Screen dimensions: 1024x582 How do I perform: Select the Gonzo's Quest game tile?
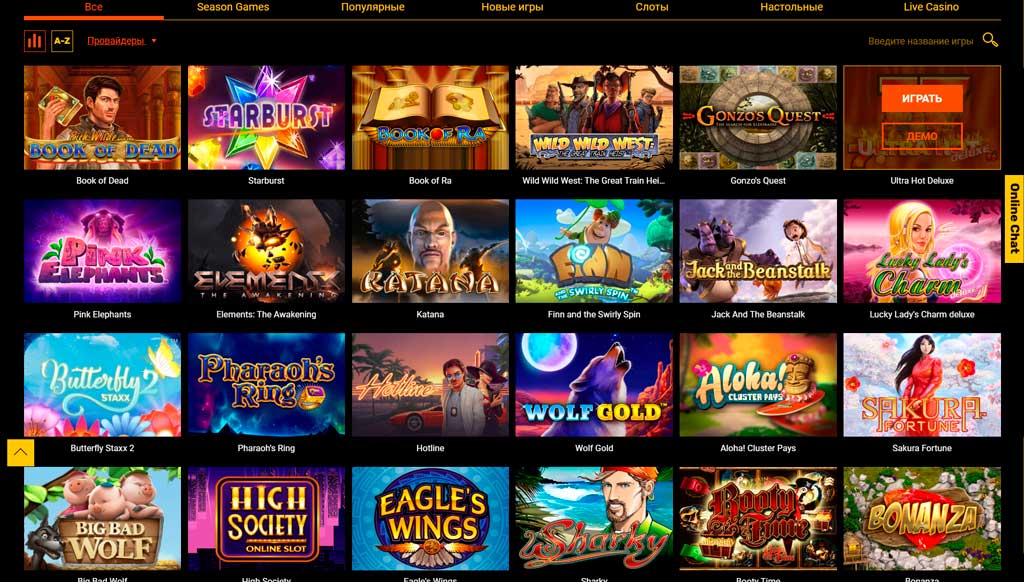[758, 118]
